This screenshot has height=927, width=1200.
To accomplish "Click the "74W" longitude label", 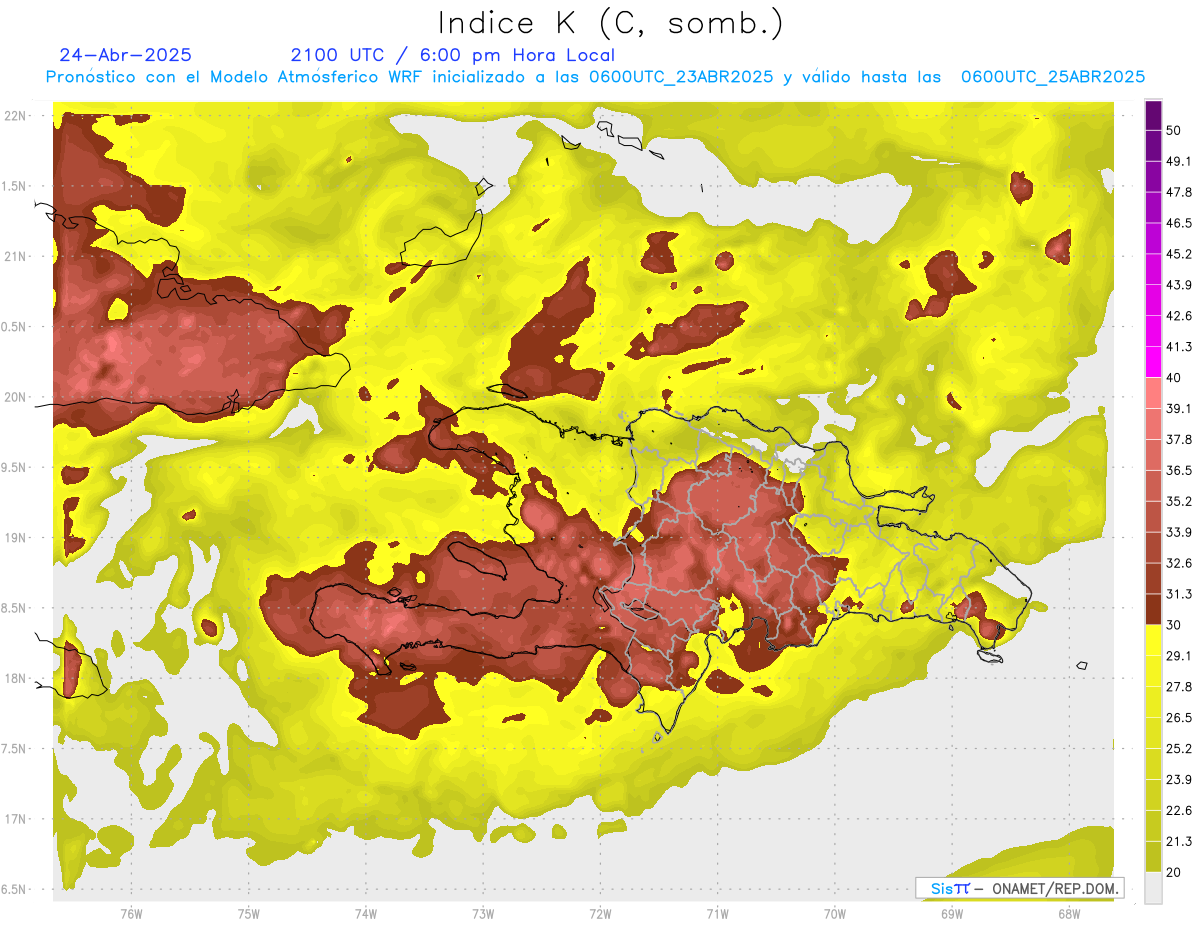I will (x=366, y=914).
